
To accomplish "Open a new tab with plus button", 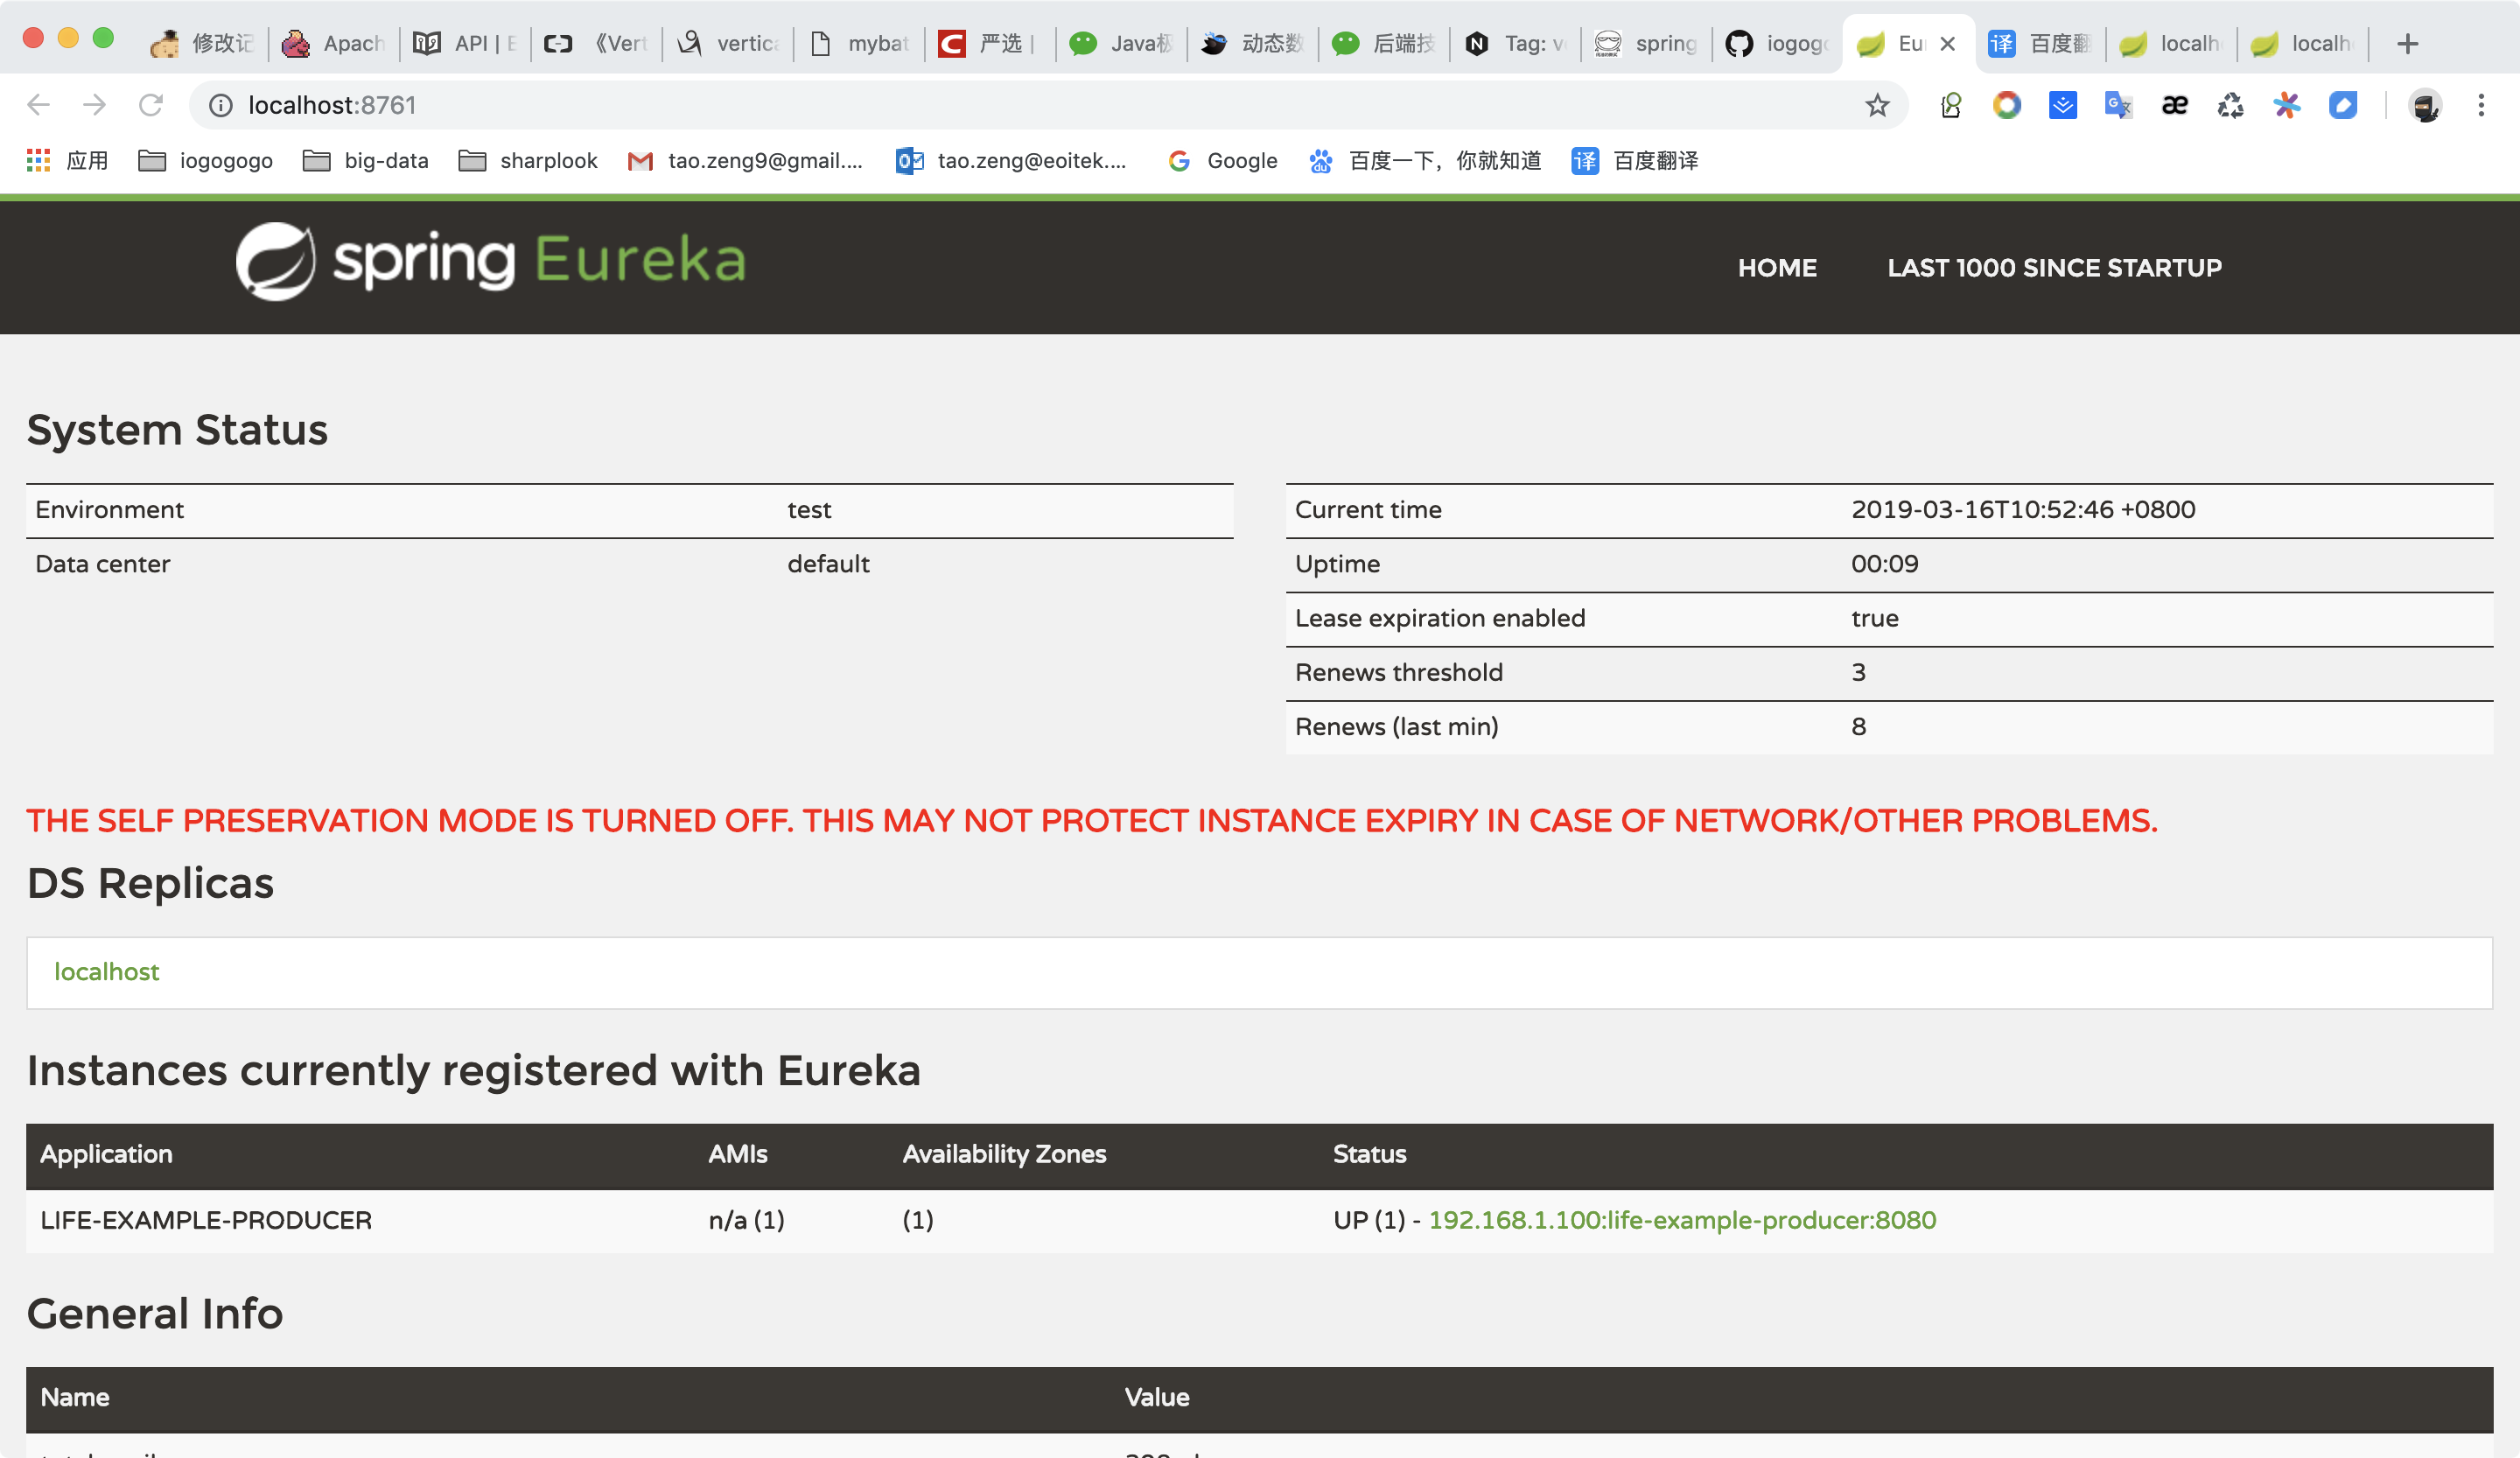I will tap(2407, 44).
